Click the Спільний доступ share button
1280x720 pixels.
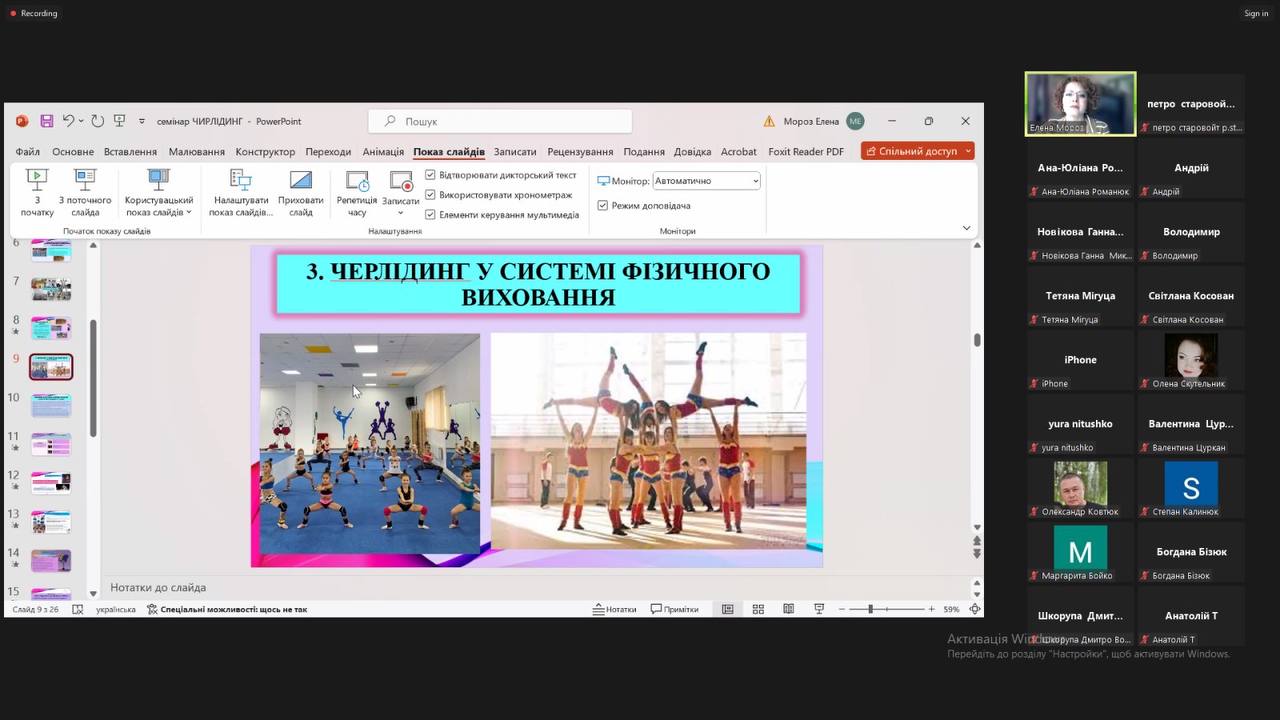pos(917,151)
